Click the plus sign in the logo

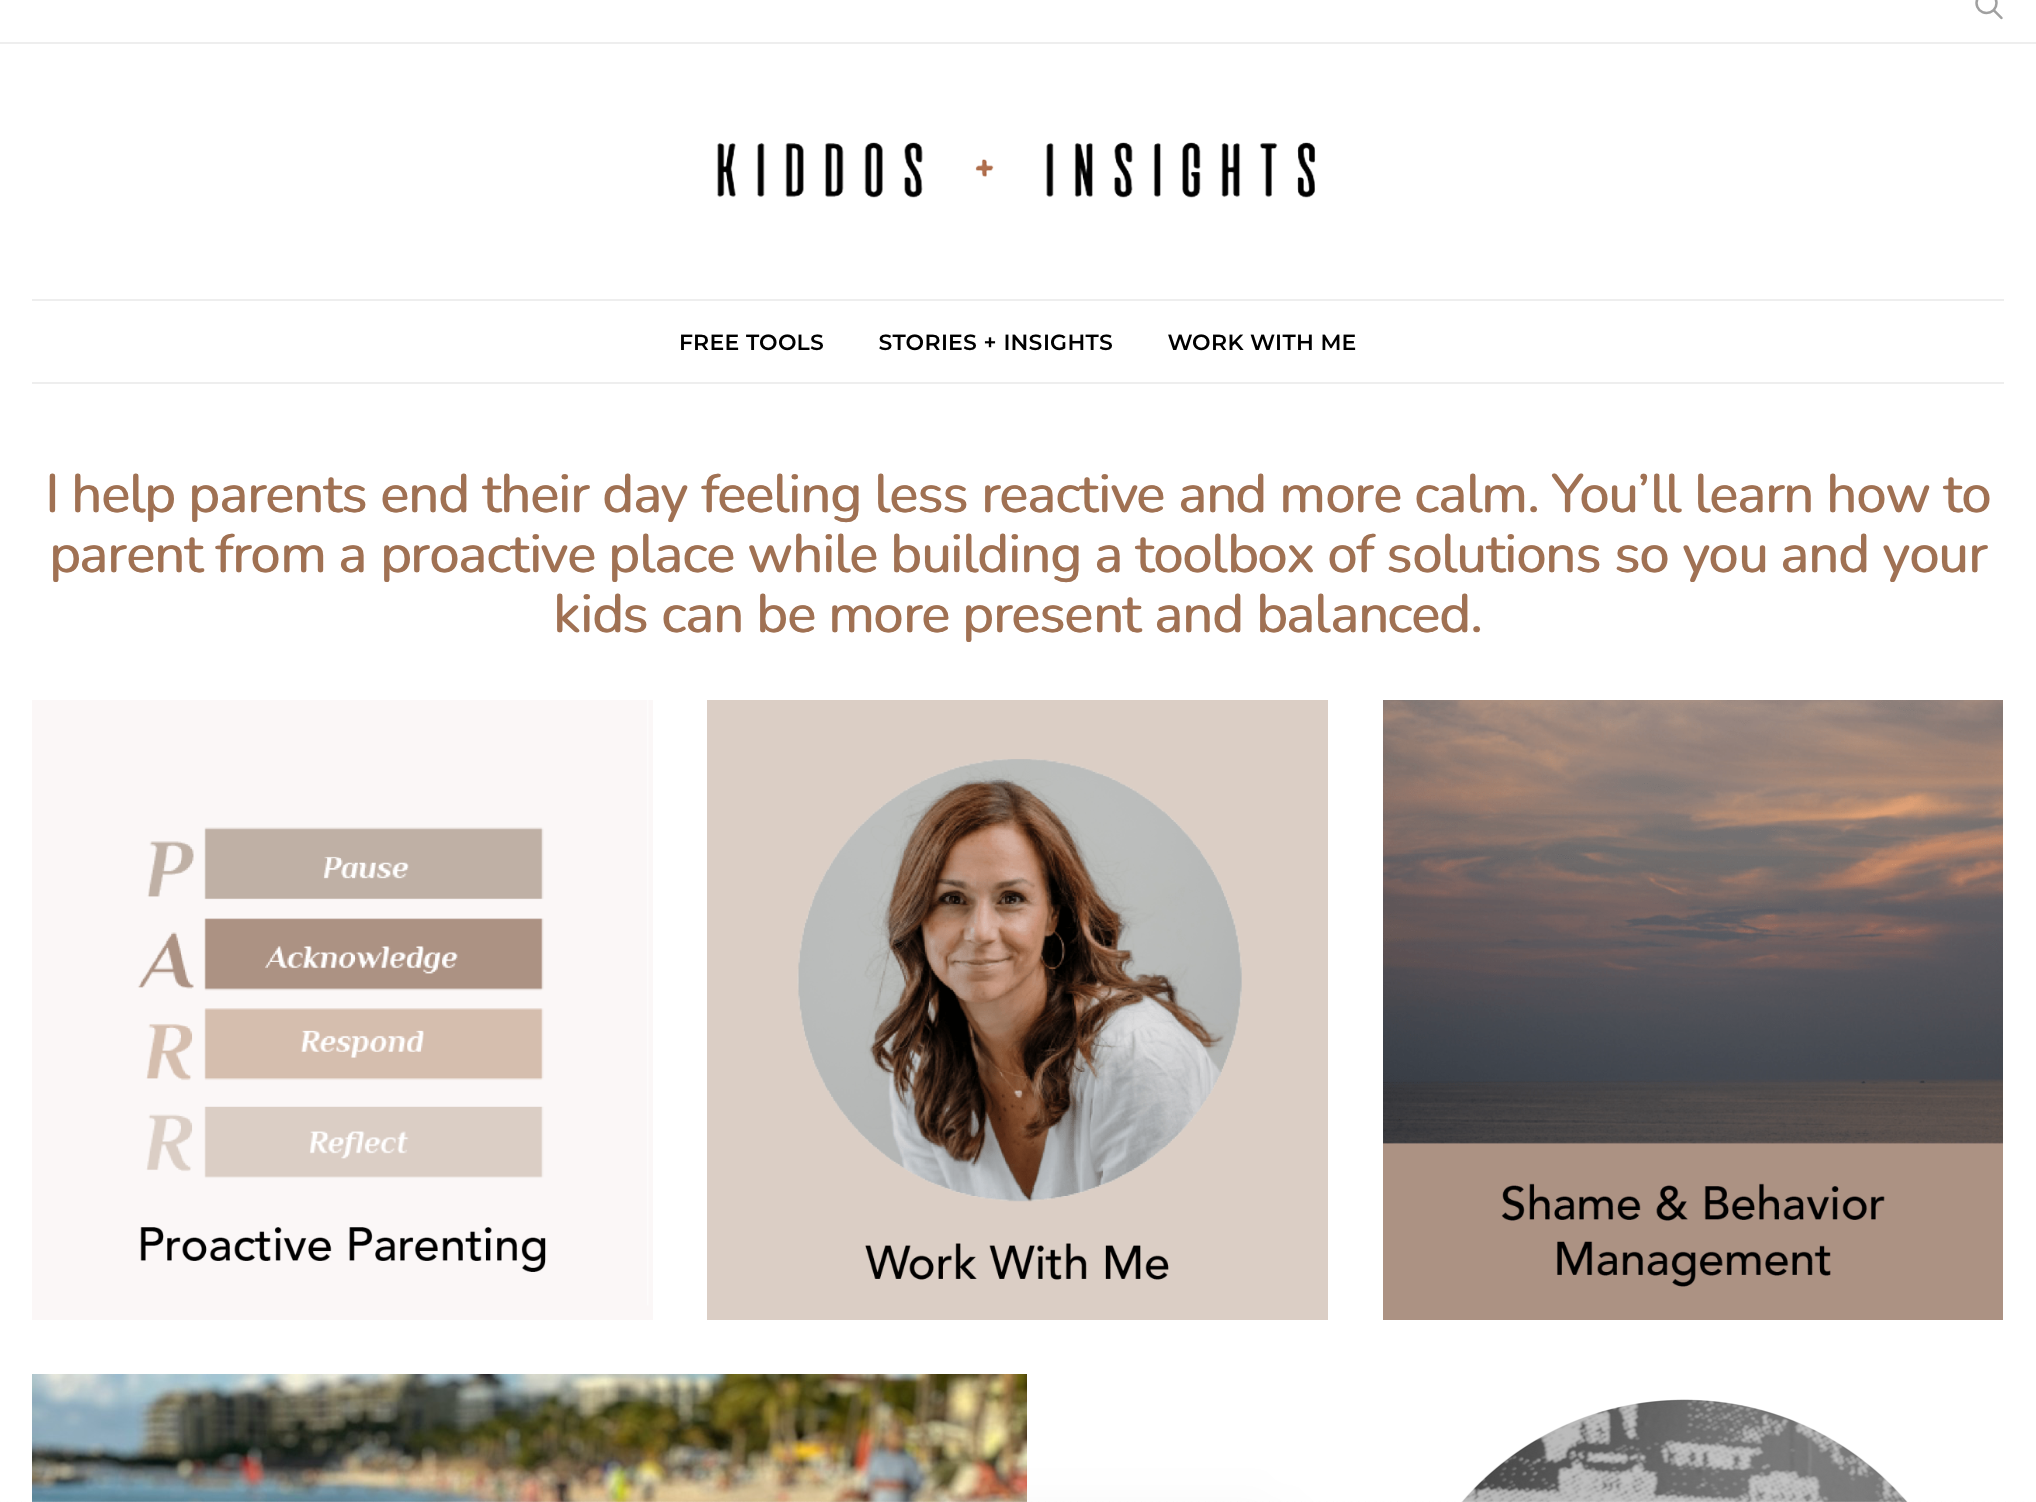[x=984, y=168]
